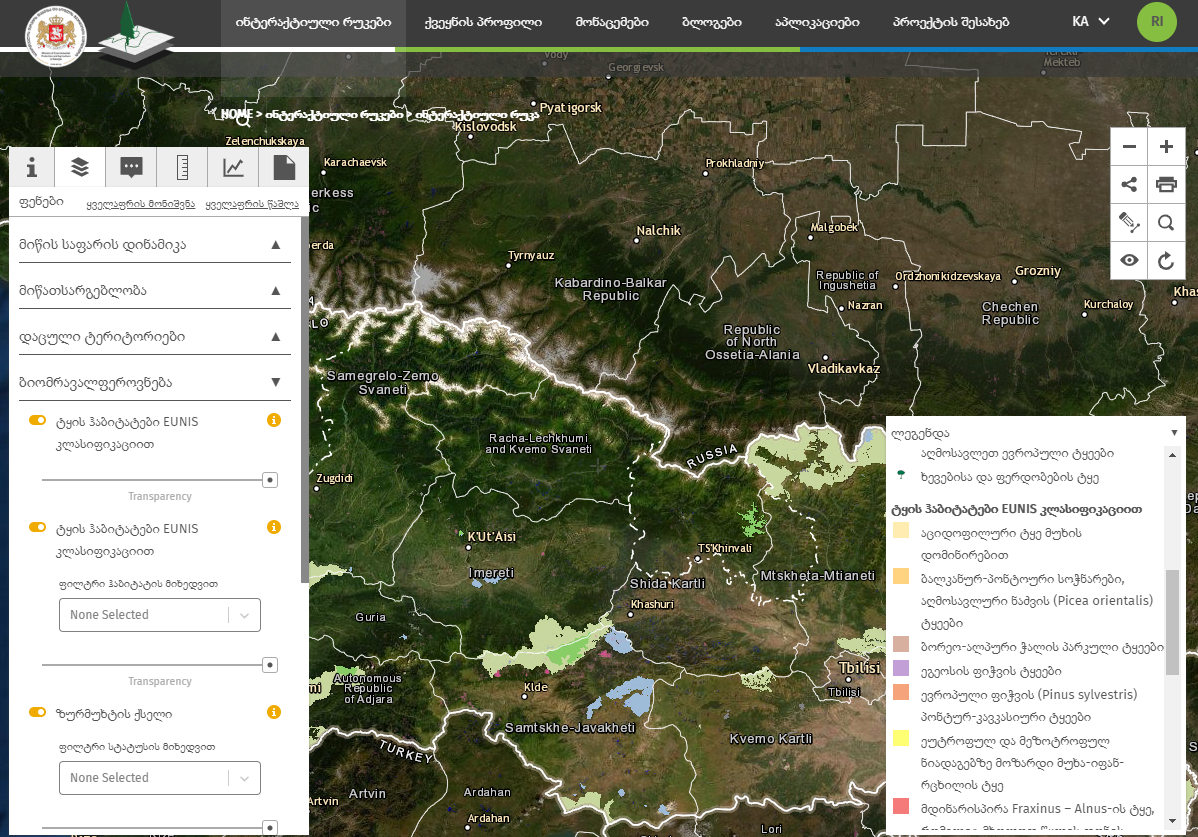Toggle the eye visibility tool on the map
The image size is (1198, 837).
(x=1129, y=260)
